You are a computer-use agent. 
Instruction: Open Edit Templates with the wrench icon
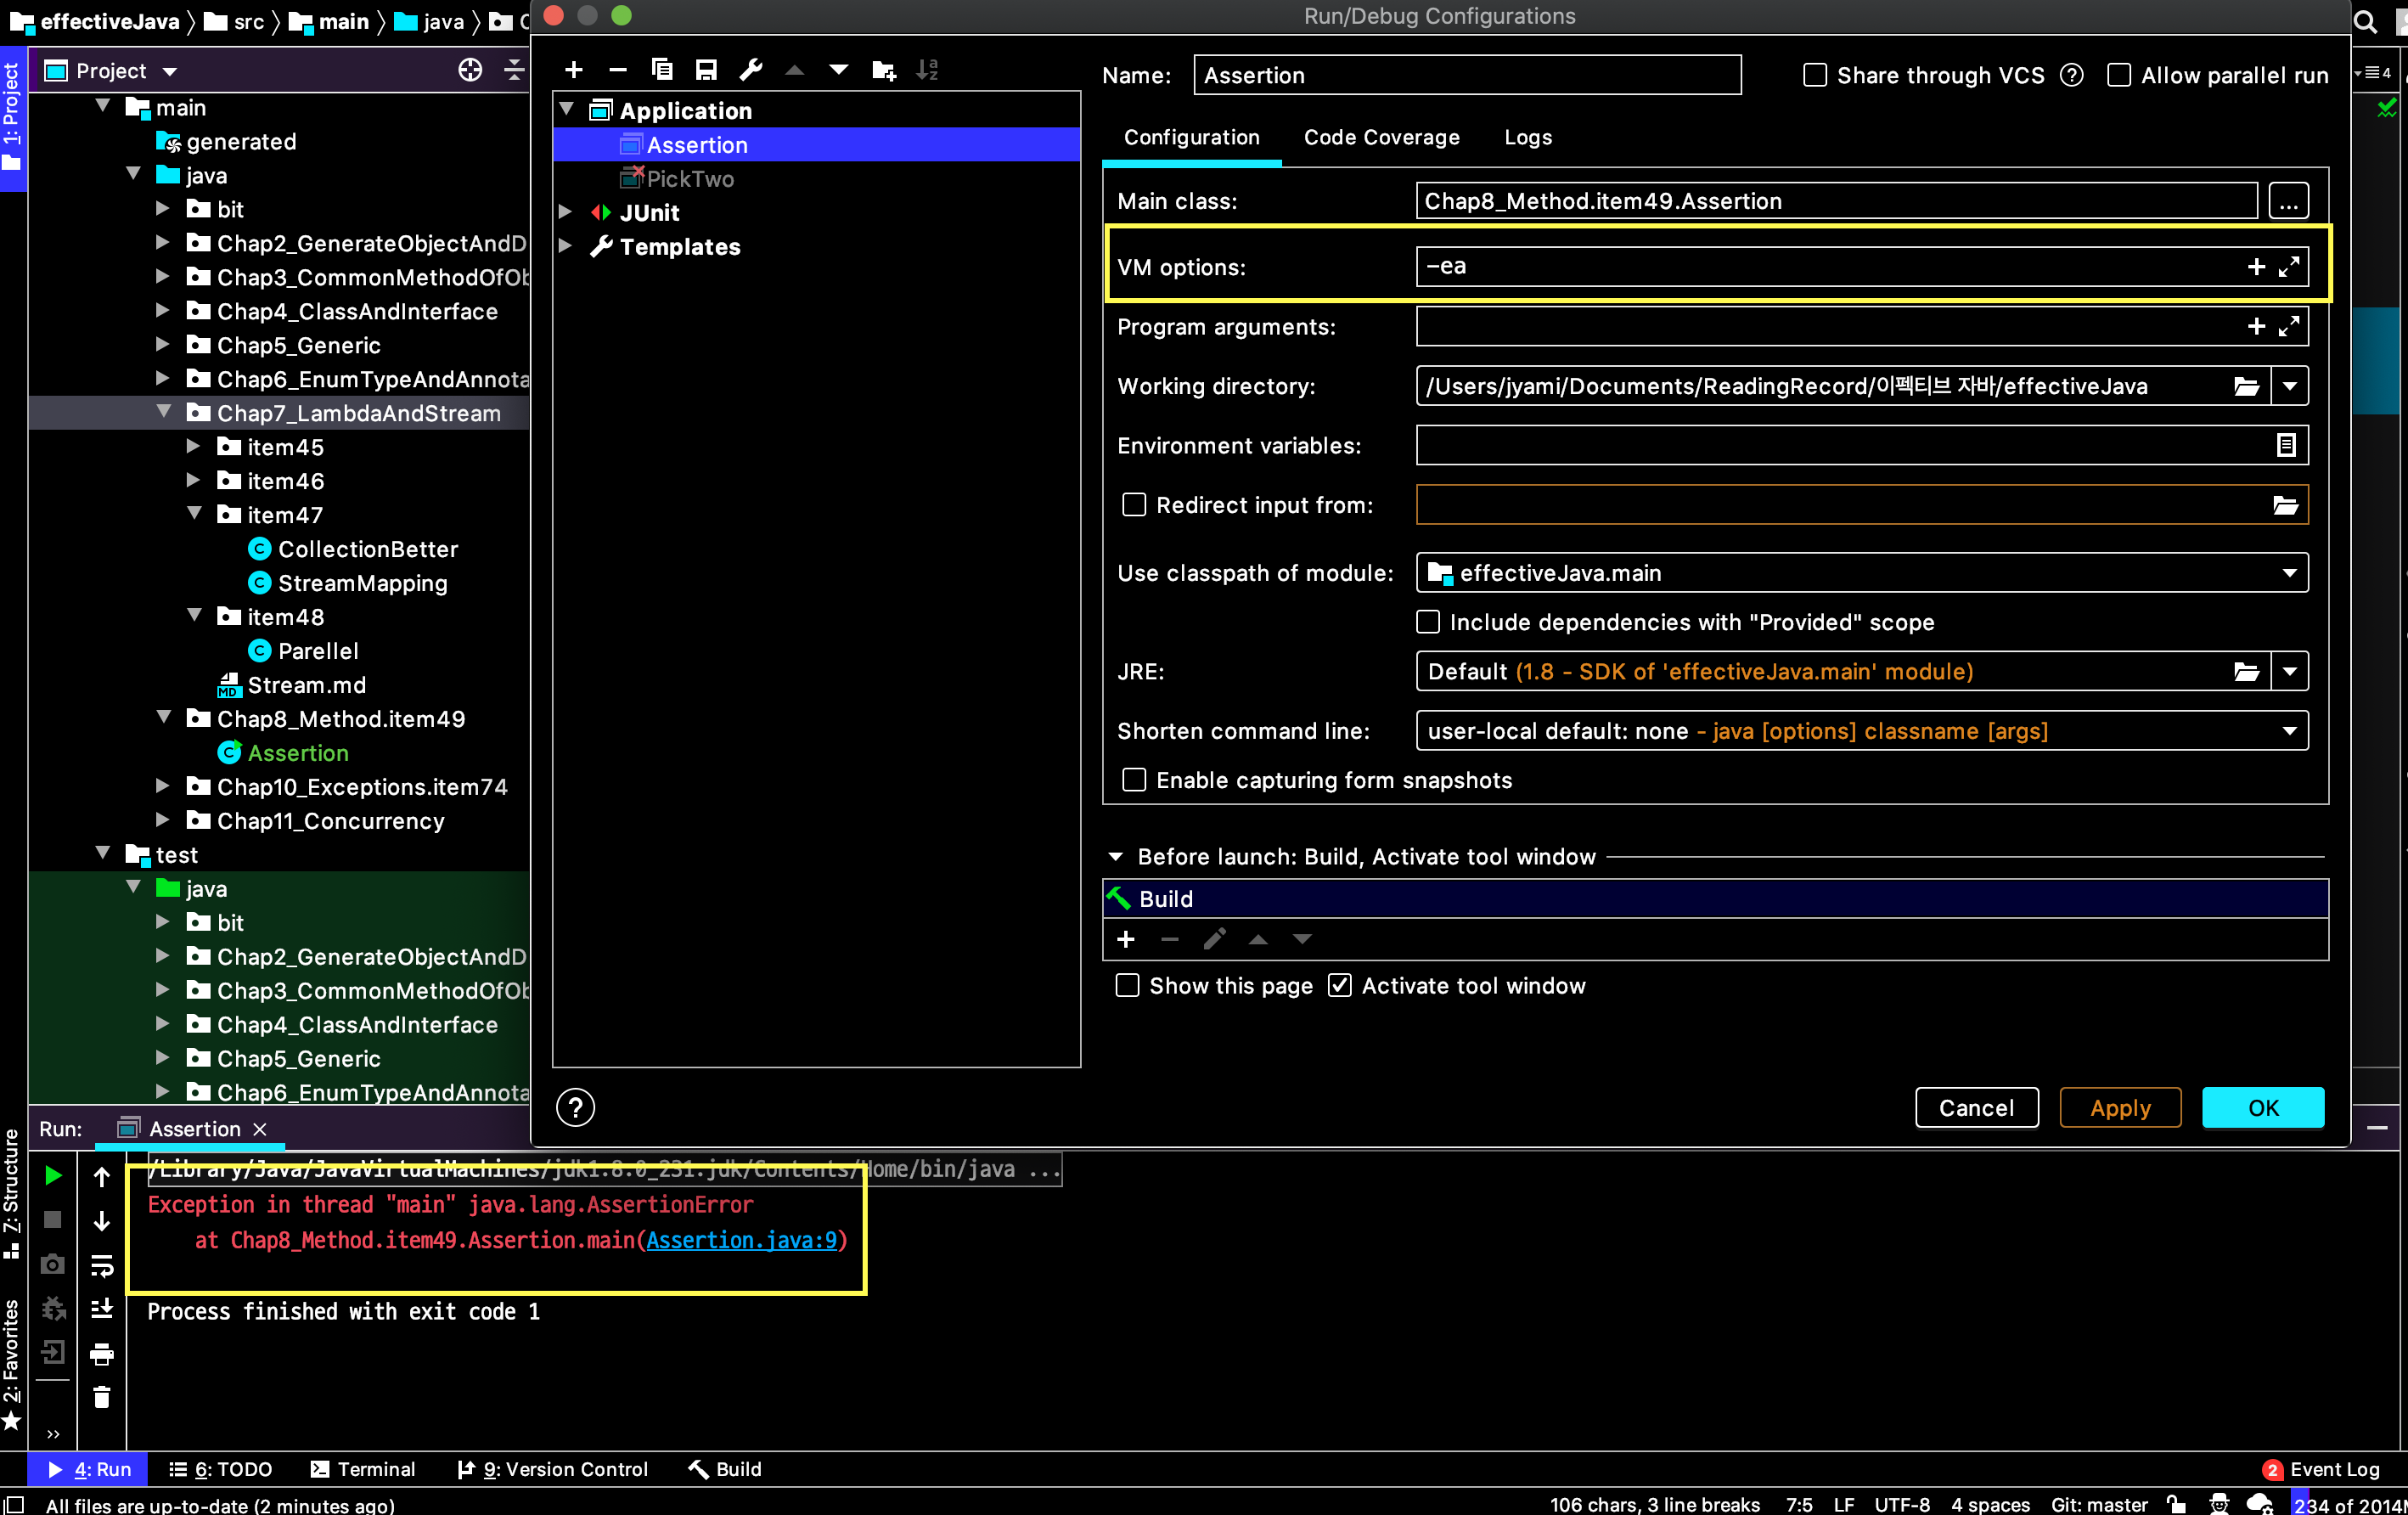pyautogui.click(x=750, y=69)
